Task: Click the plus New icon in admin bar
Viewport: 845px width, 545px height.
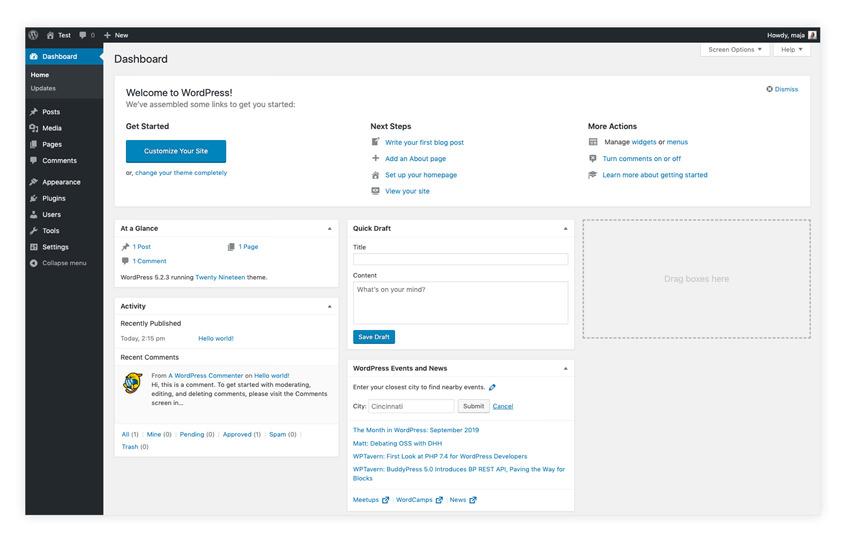Action: pyautogui.click(x=107, y=35)
